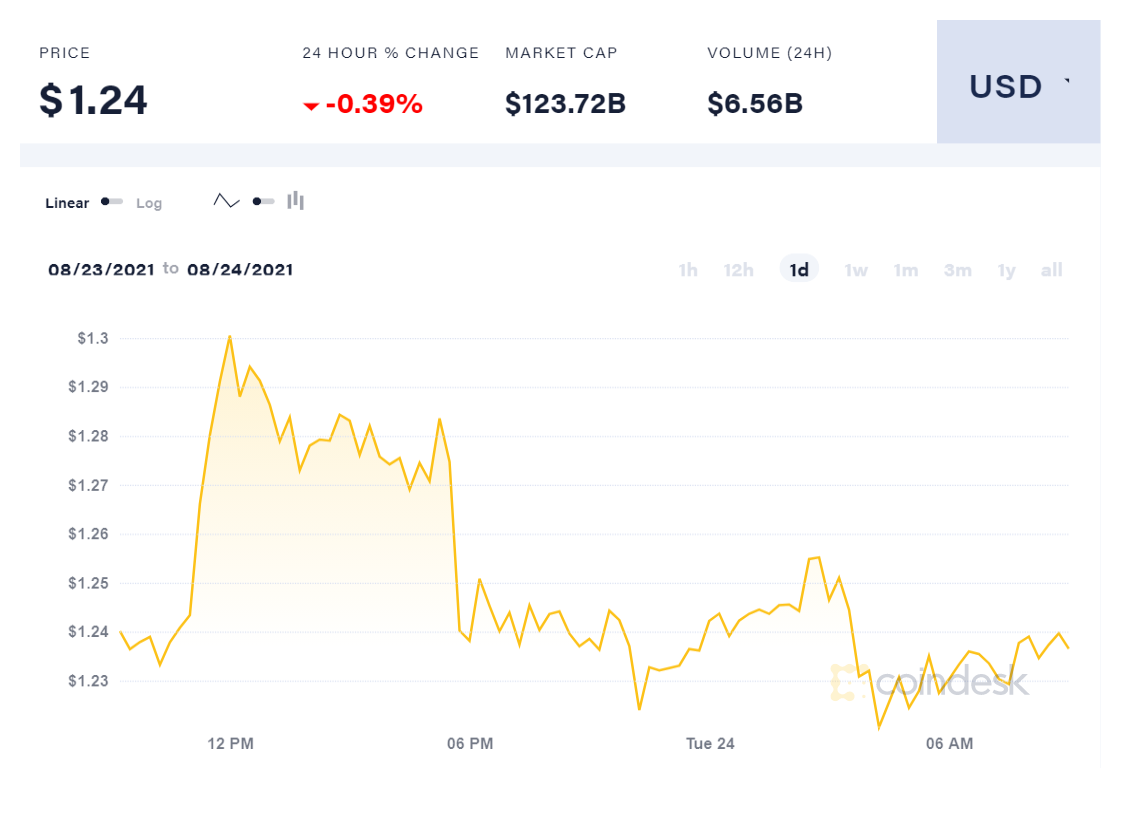Switch to the 12h time range

738,270
